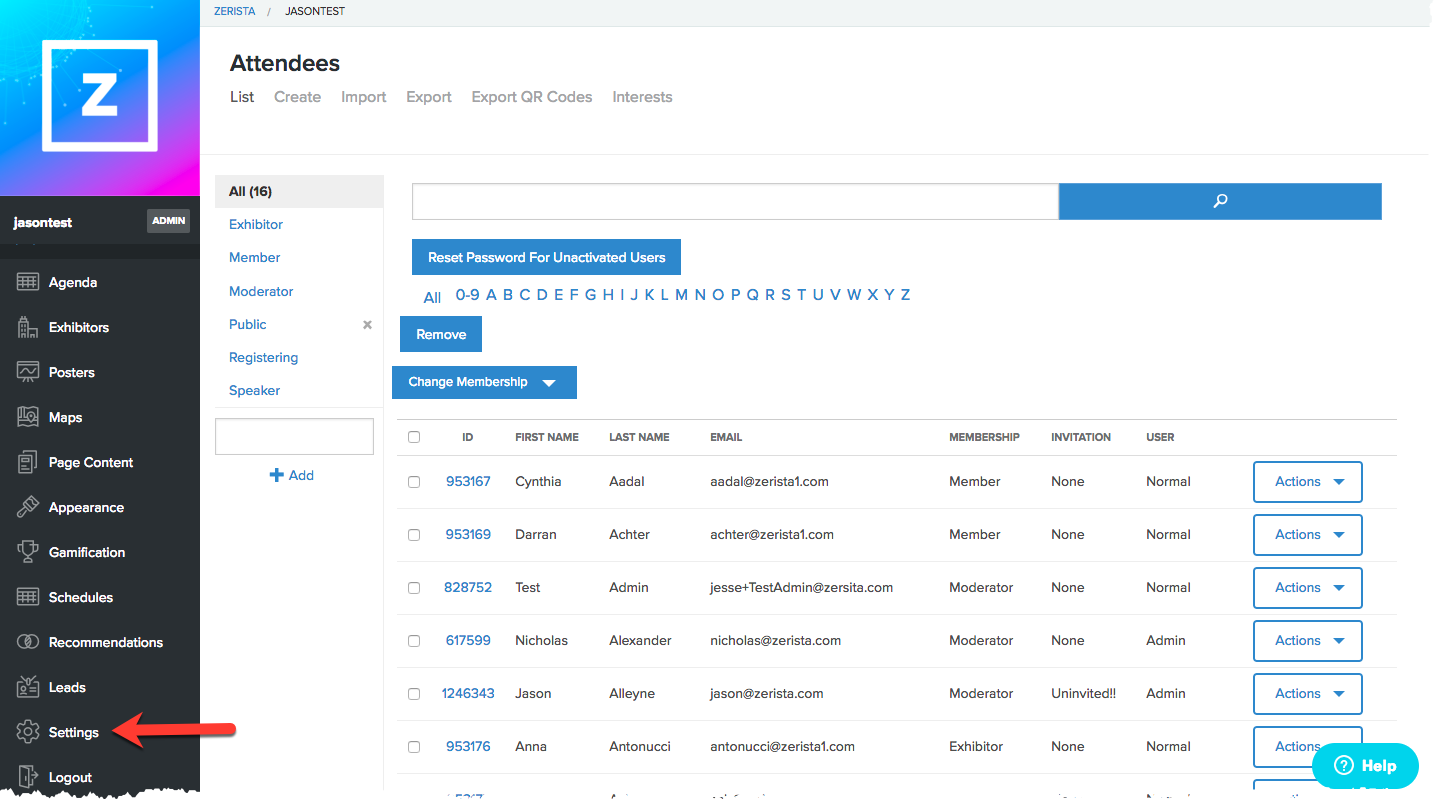Filter attendees by letter M
1440x799 pixels.
pyautogui.click(x=681, y=295)
